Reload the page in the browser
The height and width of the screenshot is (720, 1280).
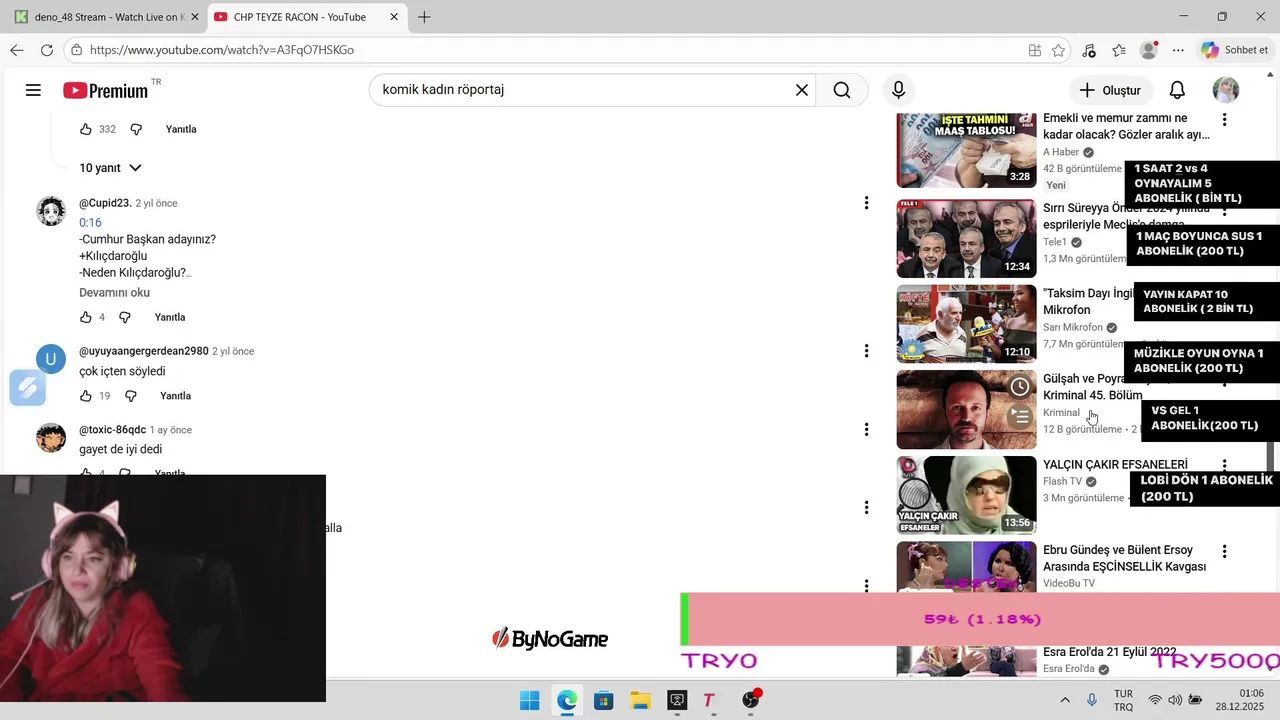pyautogui.click(x=47, y=50)
